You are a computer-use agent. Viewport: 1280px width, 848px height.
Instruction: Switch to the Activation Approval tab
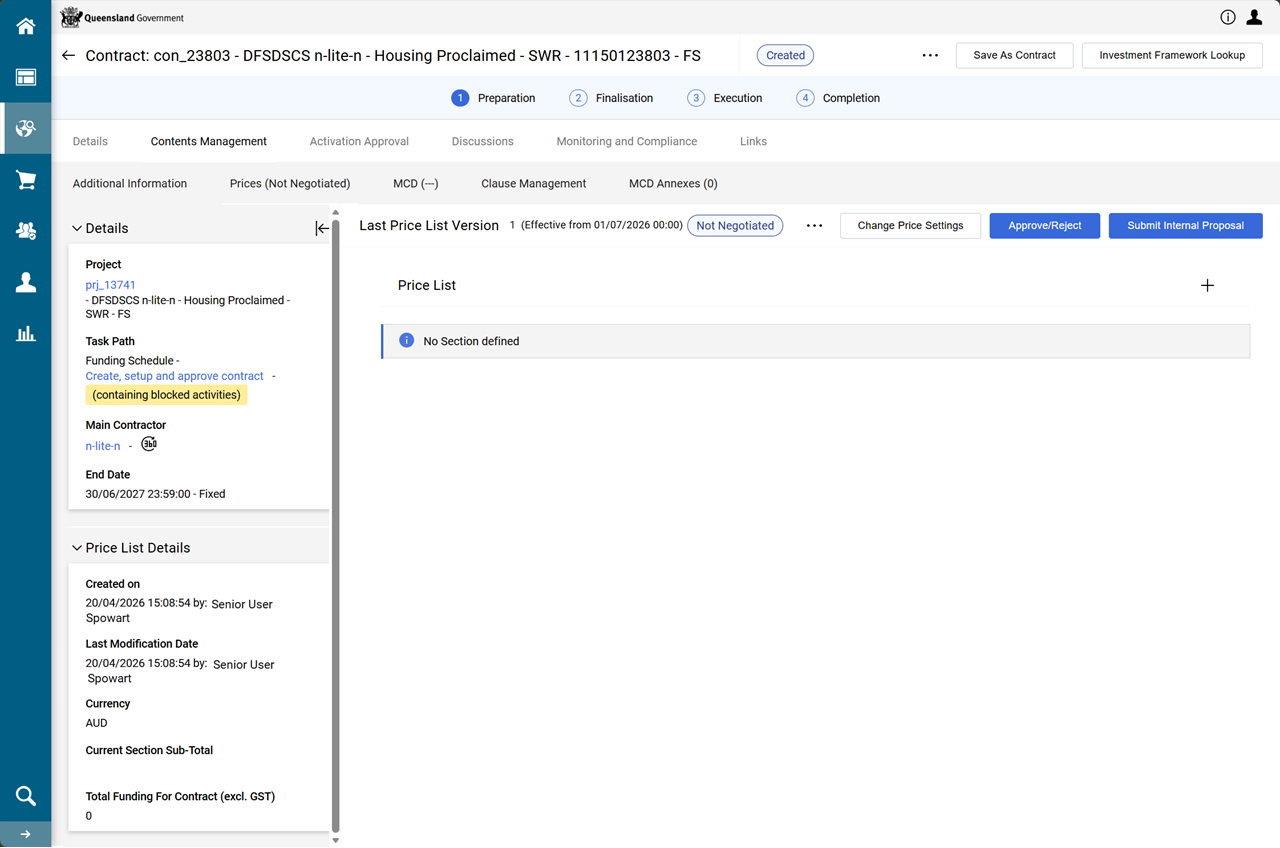(359, 141)
